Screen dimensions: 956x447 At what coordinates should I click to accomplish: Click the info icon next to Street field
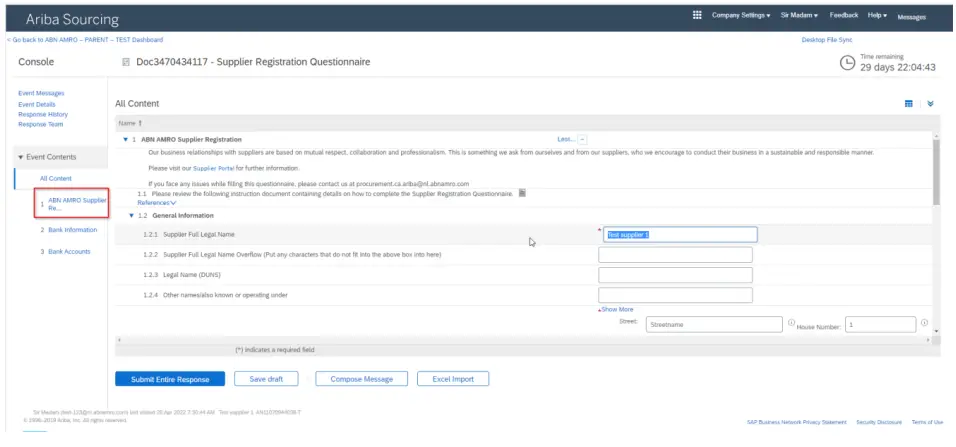click(x=791, y=323)
